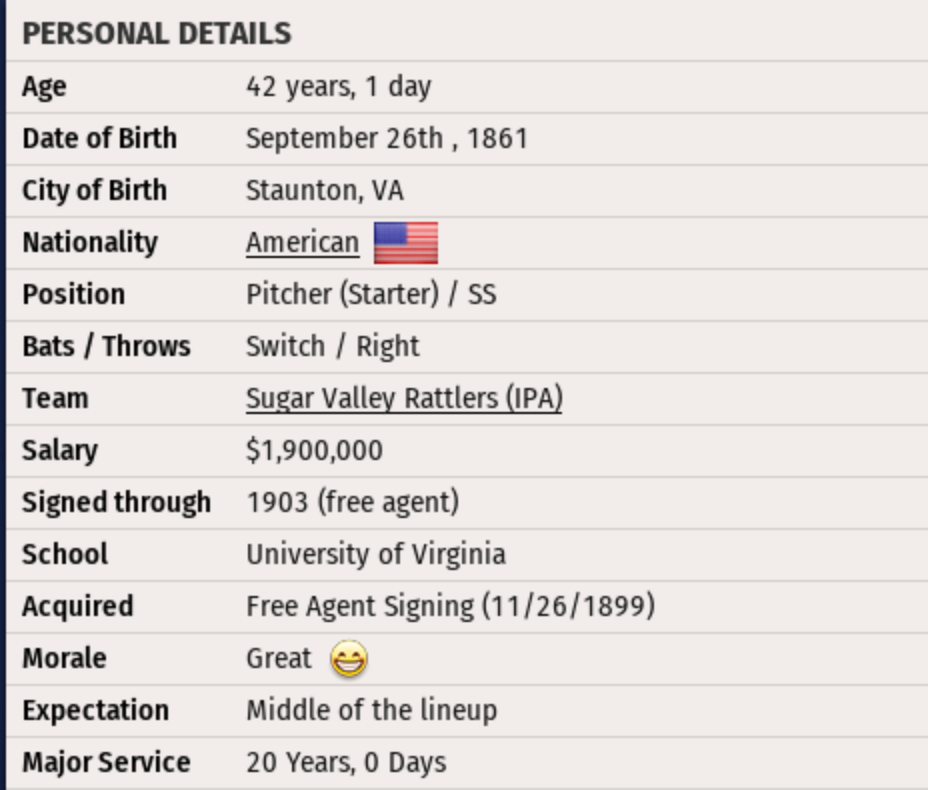Screen dimensions: 928x790
Task: Select the Switch / Right handedness value
Action: coord(333,346)
